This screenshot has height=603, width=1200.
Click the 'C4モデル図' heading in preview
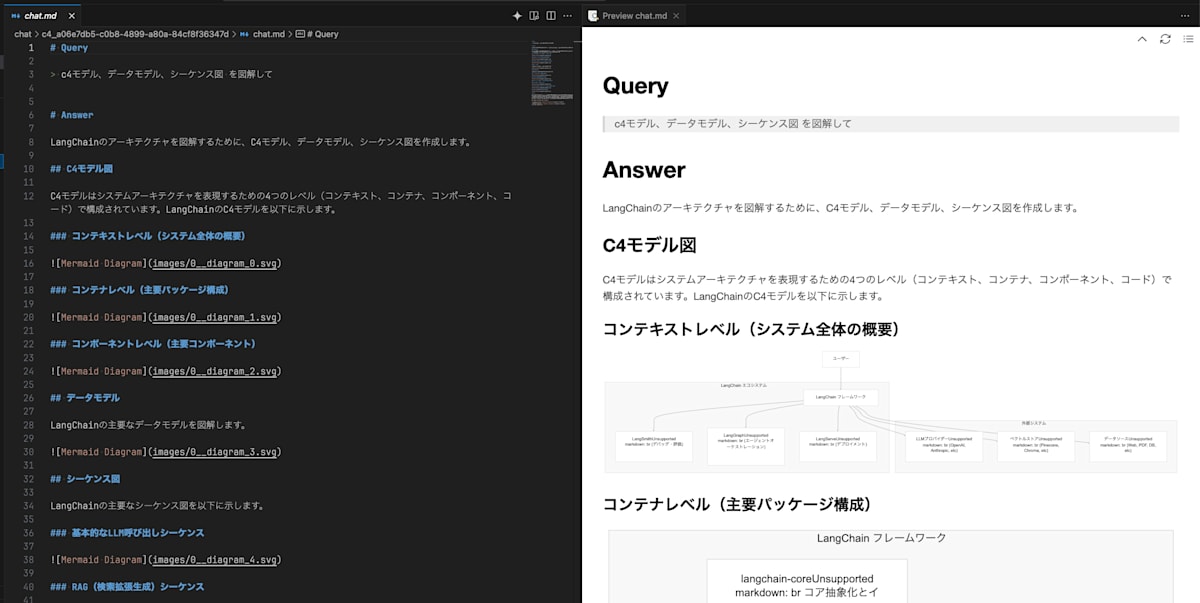[x=649, y=246]
